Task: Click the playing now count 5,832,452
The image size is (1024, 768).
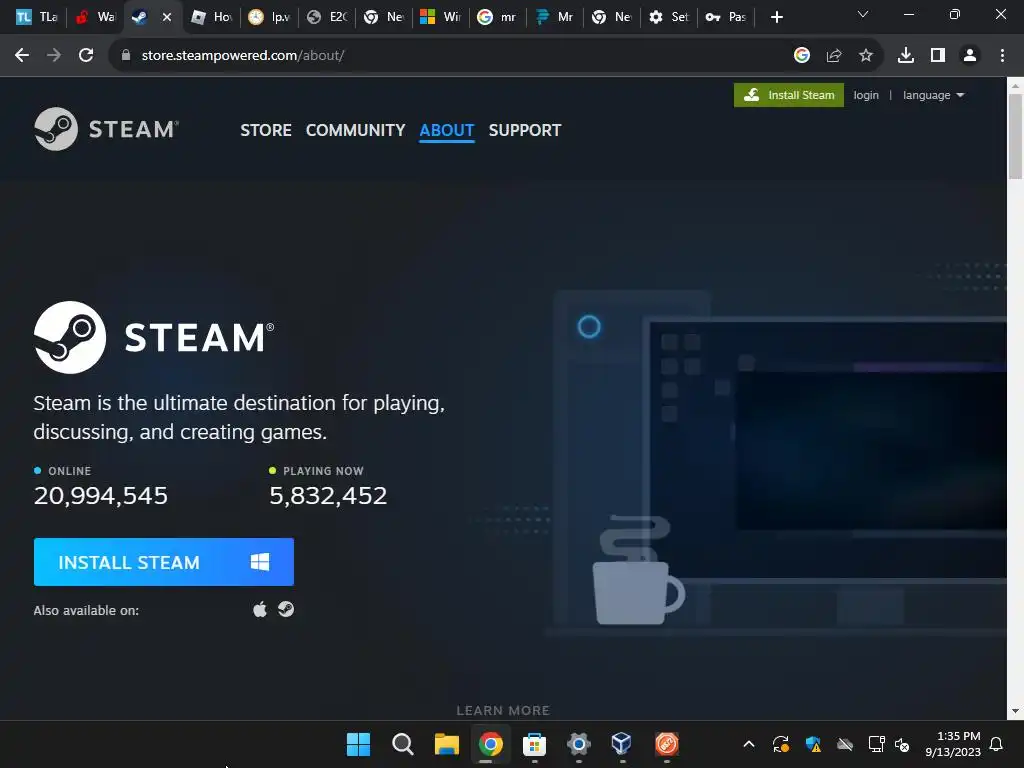Action: tap(328, 496)
